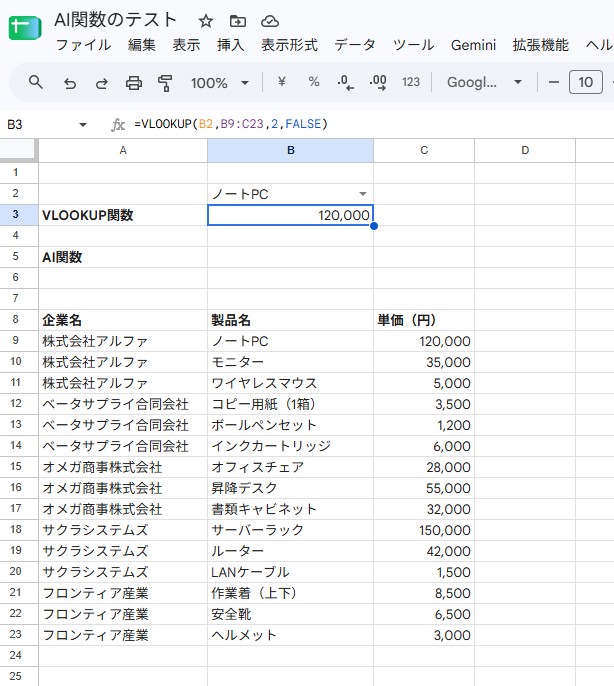Apply yen currency format

click(282, 82)
